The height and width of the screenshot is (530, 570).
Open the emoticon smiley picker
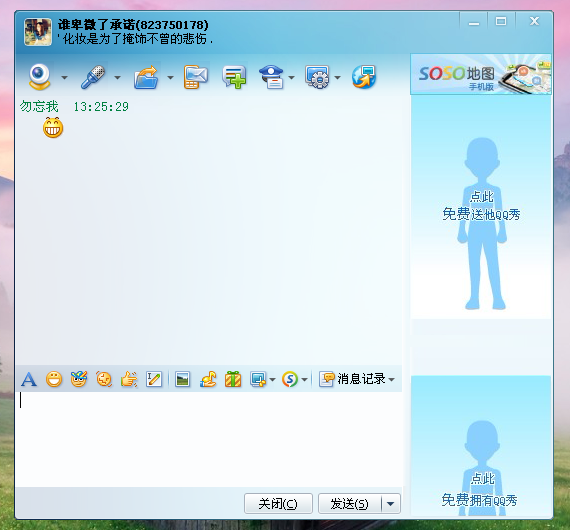tap(54, 379)
